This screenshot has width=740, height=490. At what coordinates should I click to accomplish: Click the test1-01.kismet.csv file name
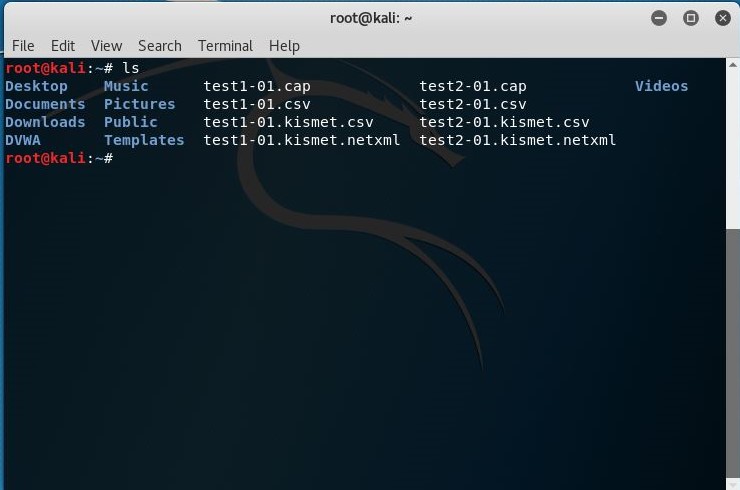tap(288, 122)
